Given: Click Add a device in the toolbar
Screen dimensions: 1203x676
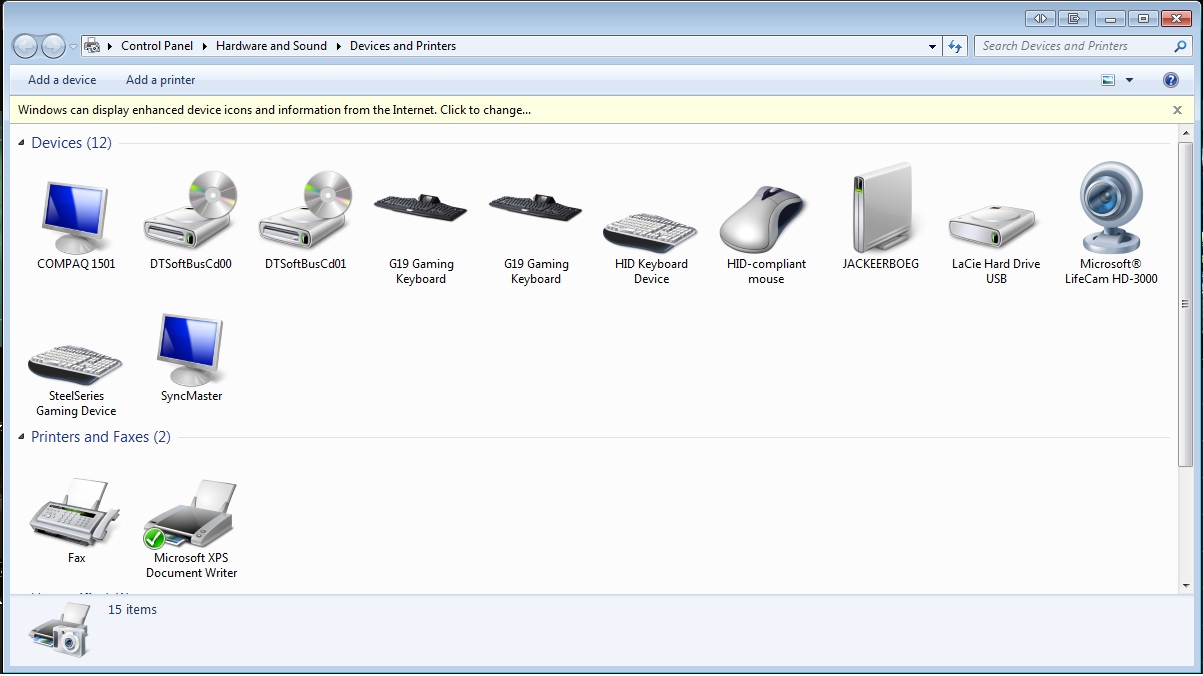Looking at the screenshot, I should [62, 80].
